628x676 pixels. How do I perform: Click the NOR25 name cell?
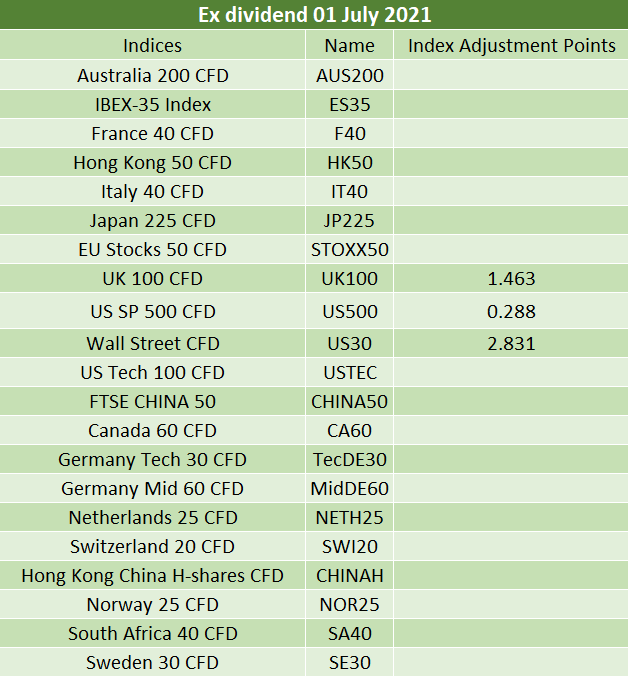(x=350, y=604)
